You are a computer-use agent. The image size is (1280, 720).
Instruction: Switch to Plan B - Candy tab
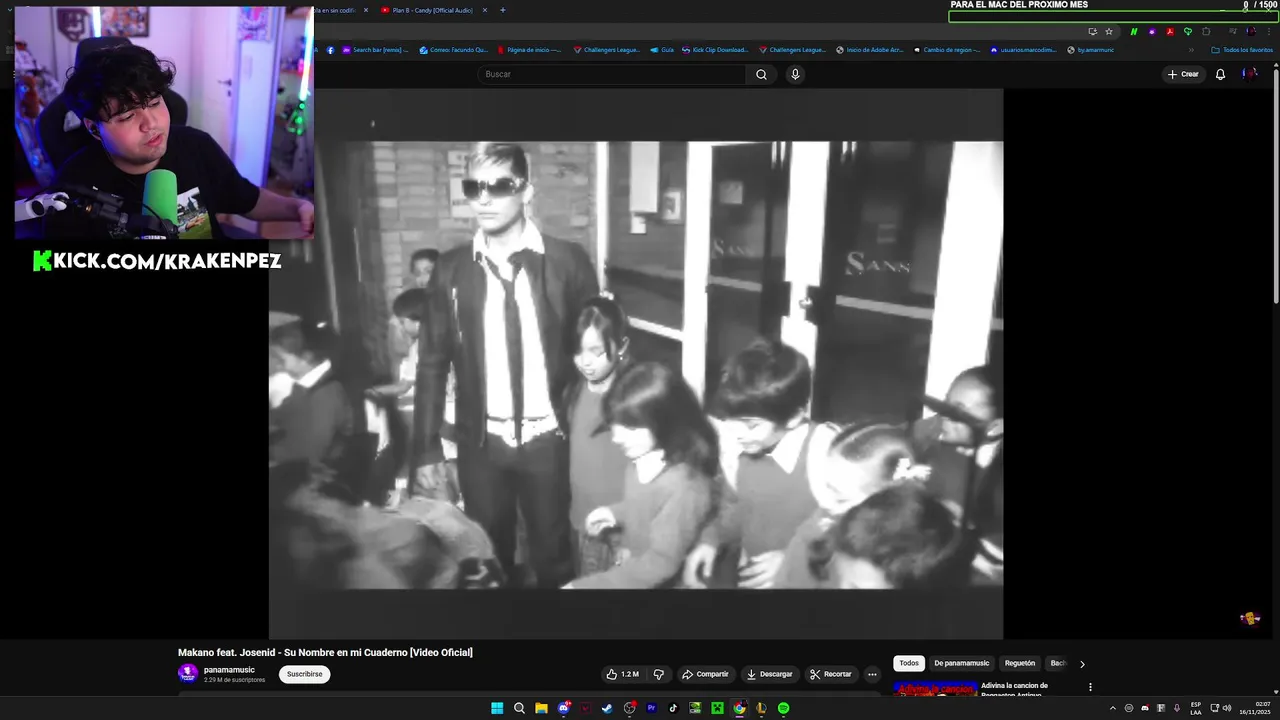click(x=432, y=10)
